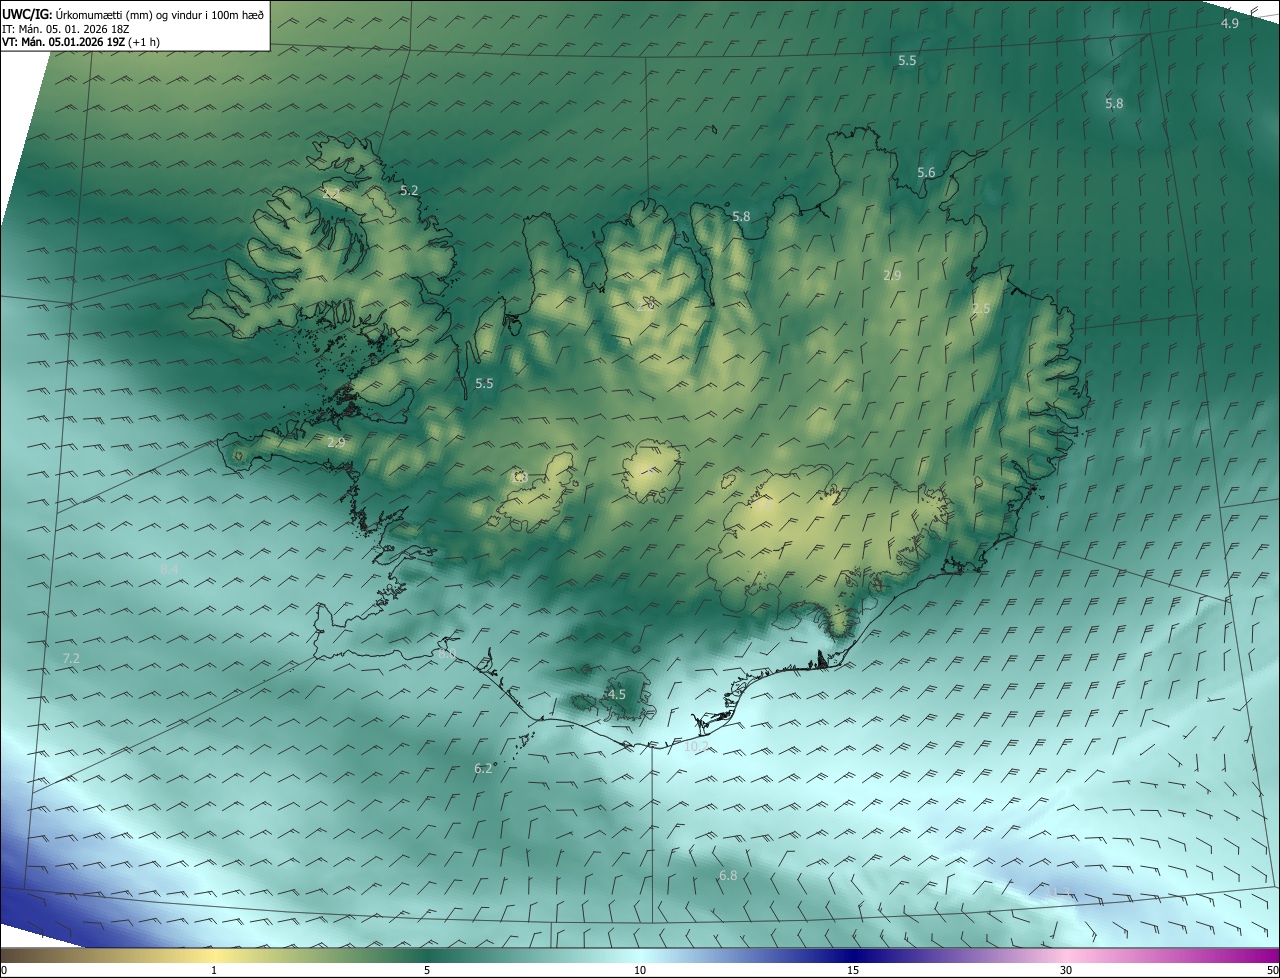Click the '50' label on the color scale
Viewport: 1280px width, 978px height.
(1272, 970)
